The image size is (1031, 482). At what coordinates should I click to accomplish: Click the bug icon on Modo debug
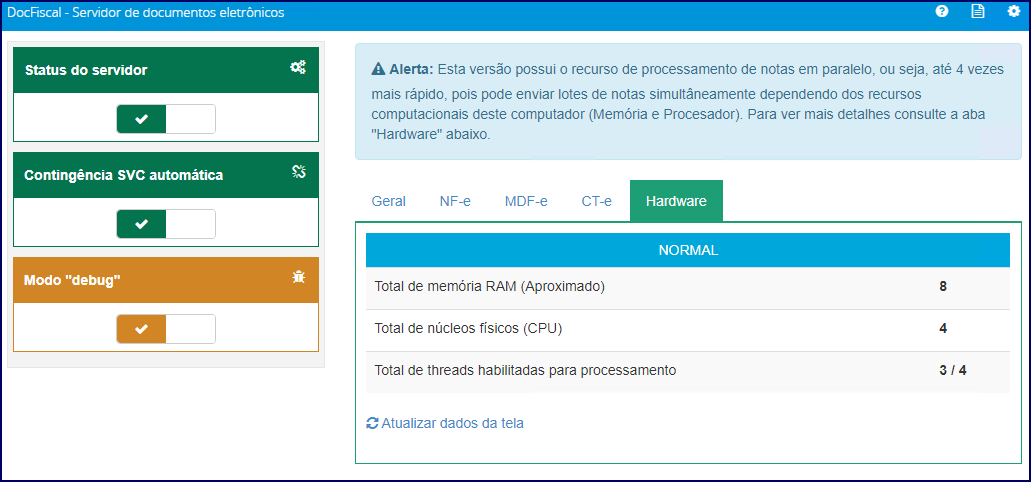point(299,277)
